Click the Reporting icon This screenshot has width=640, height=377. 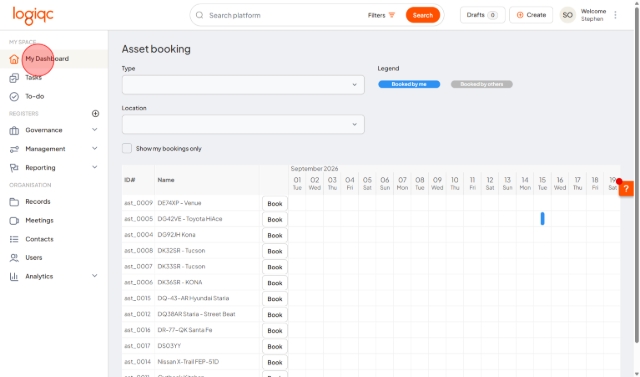[14, 168]
